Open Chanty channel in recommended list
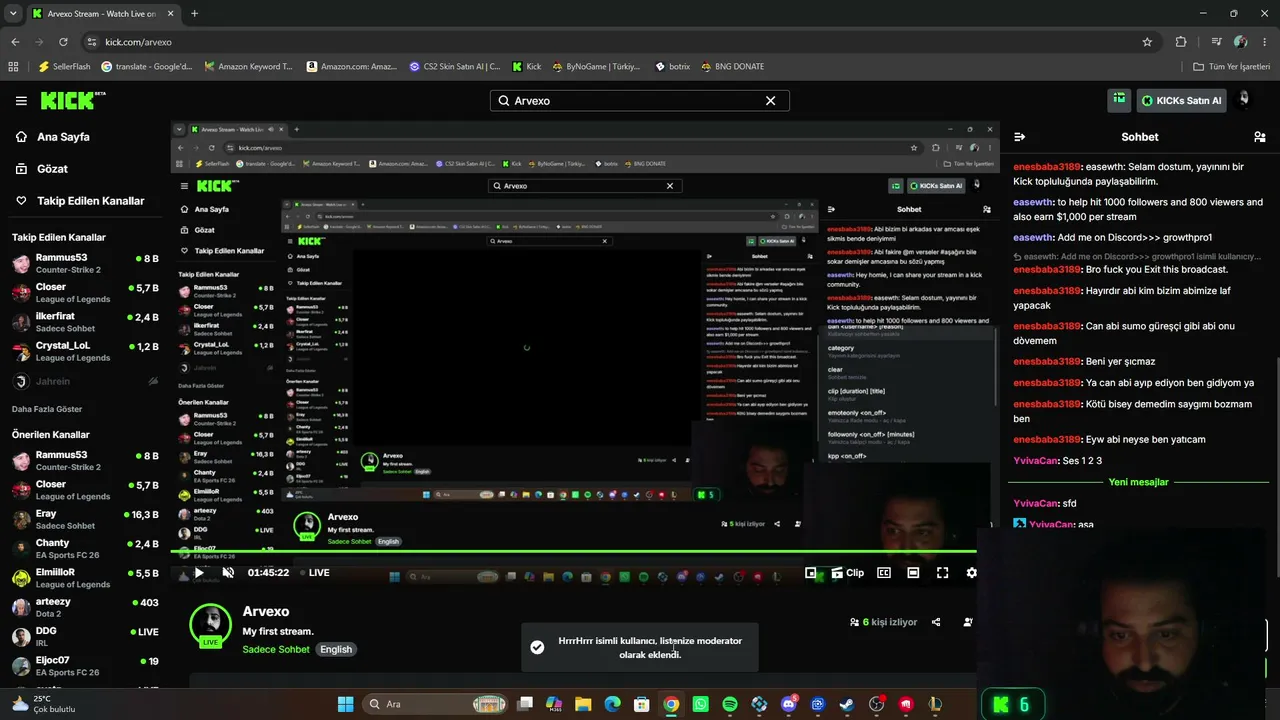 85,549
